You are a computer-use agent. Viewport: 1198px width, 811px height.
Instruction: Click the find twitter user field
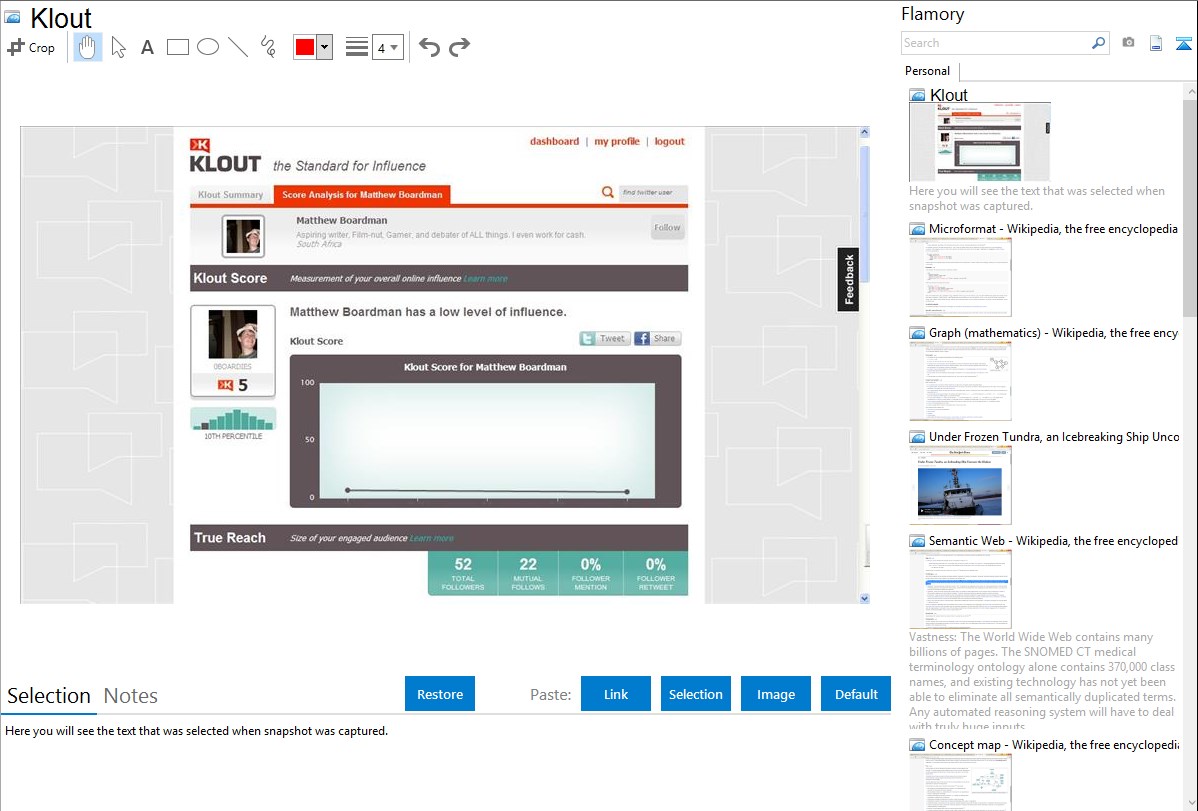[652, 193]
